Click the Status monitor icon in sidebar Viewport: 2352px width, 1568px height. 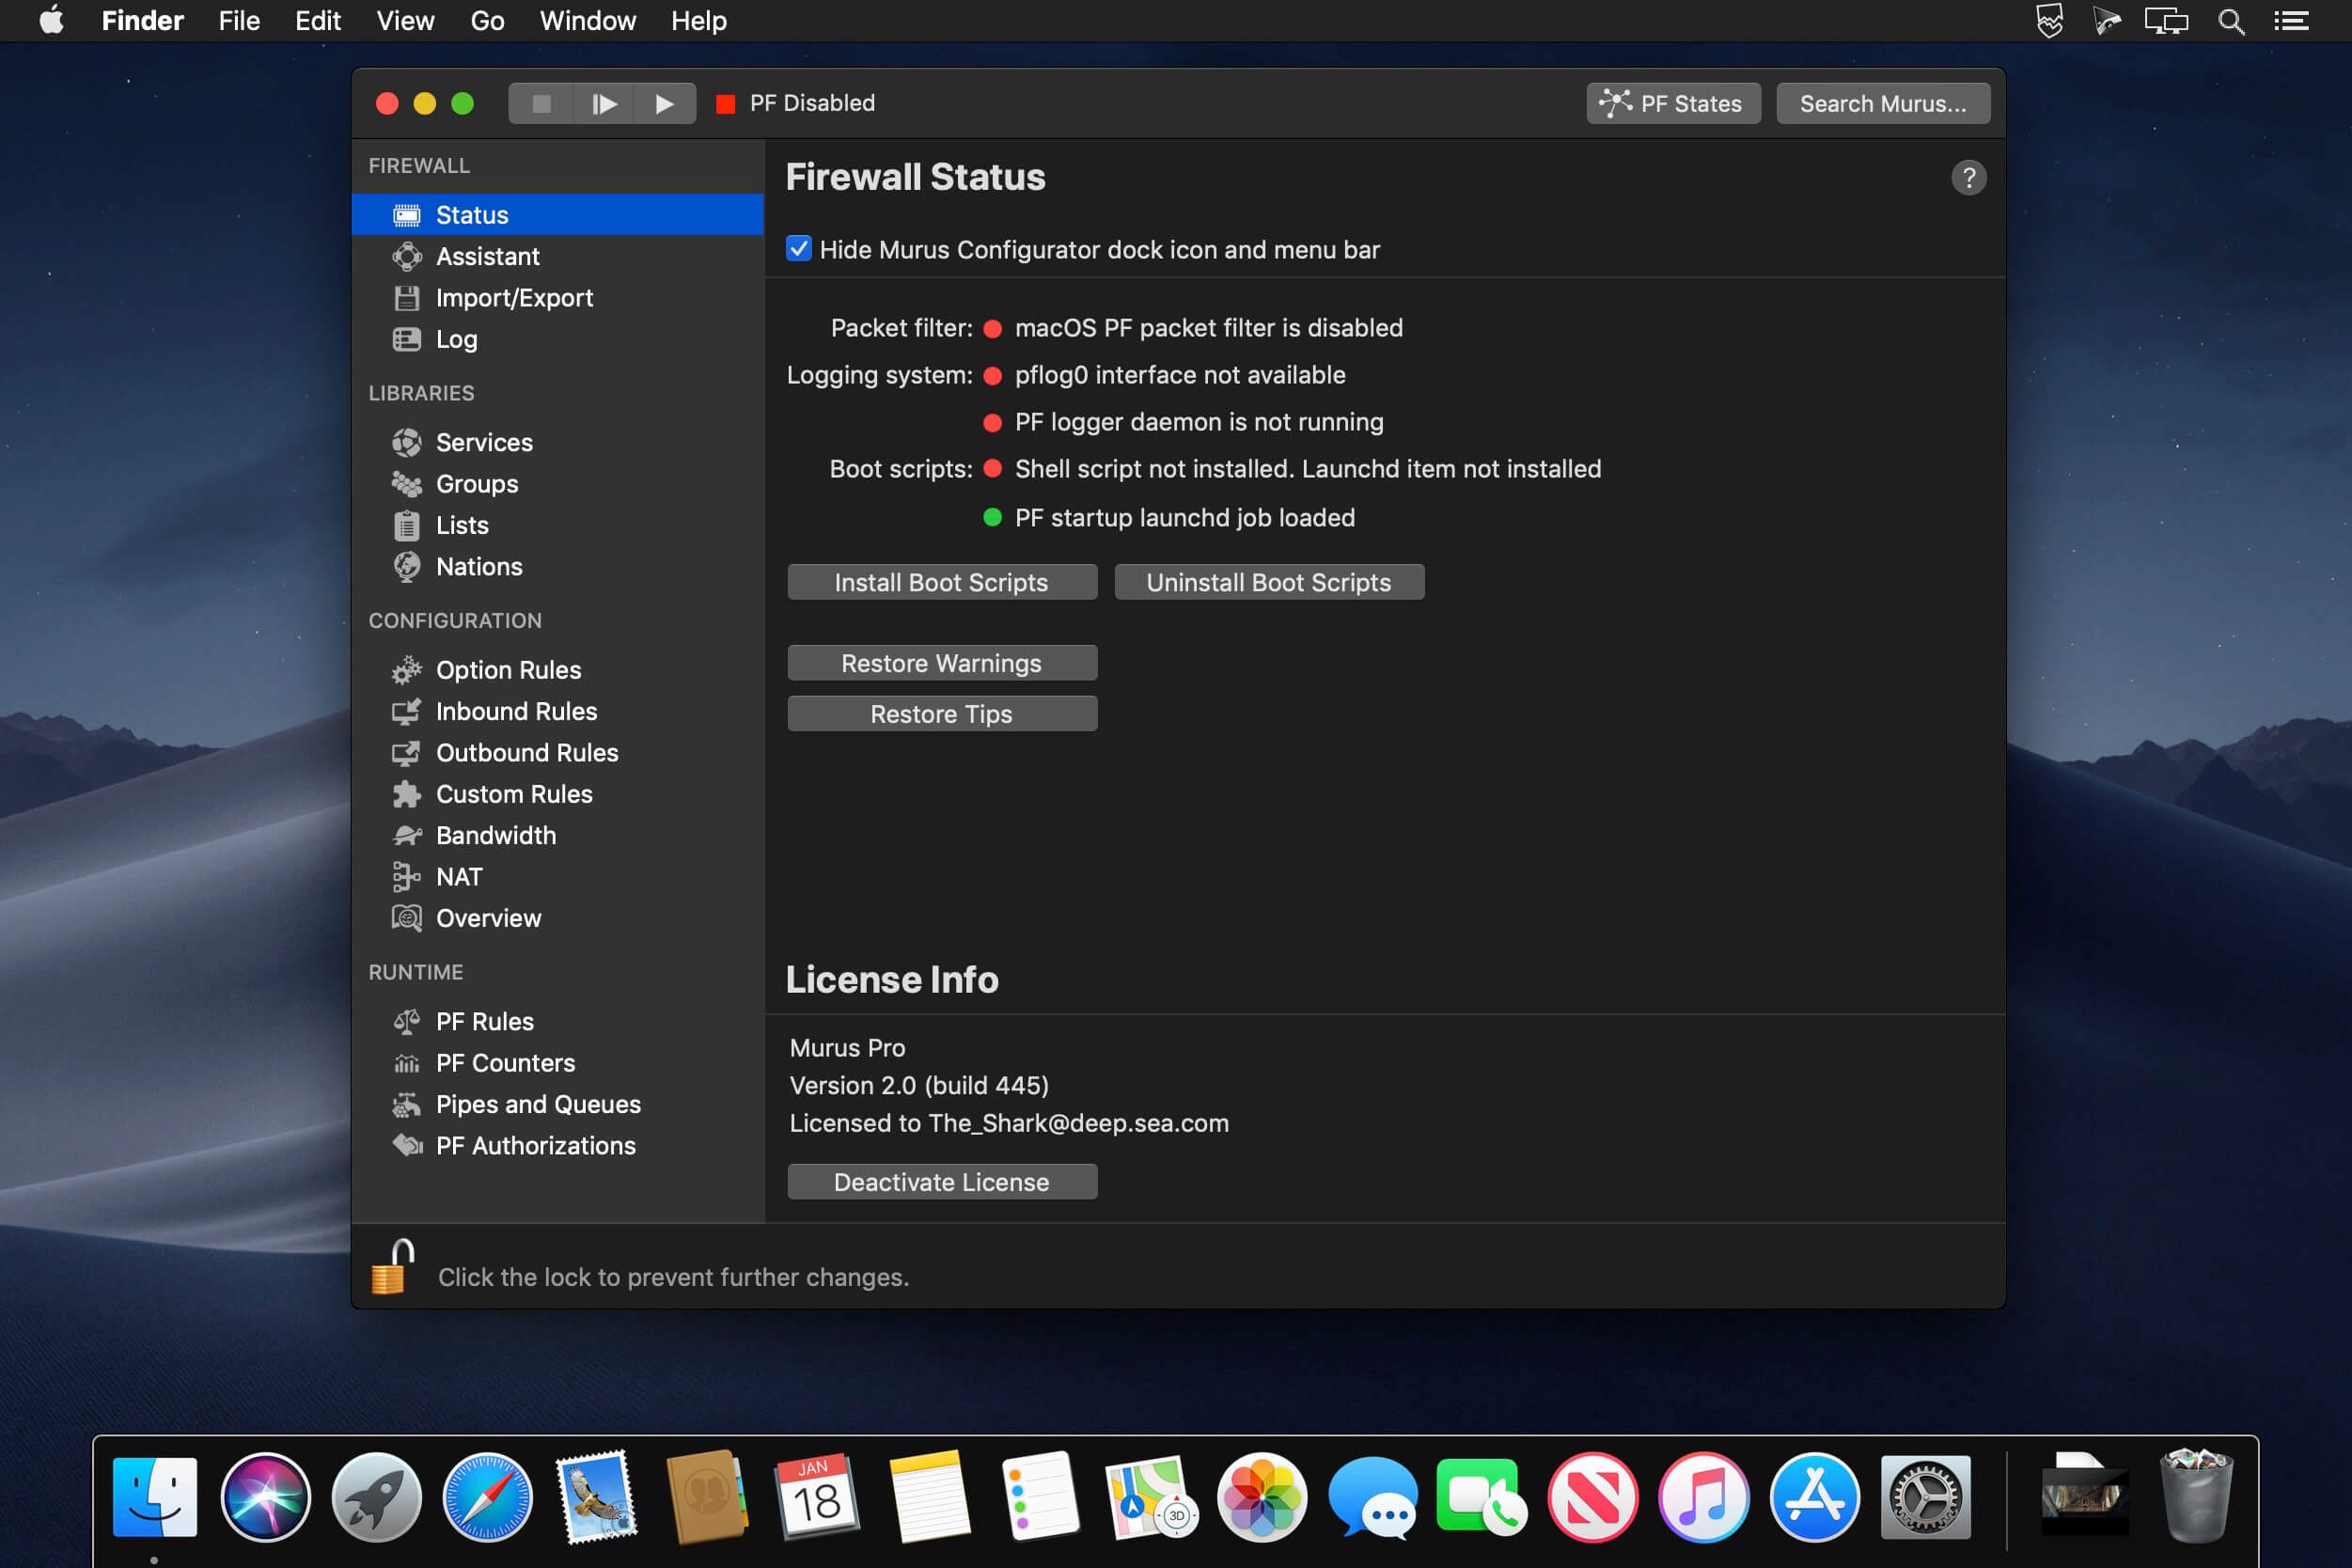click(406, 215)
